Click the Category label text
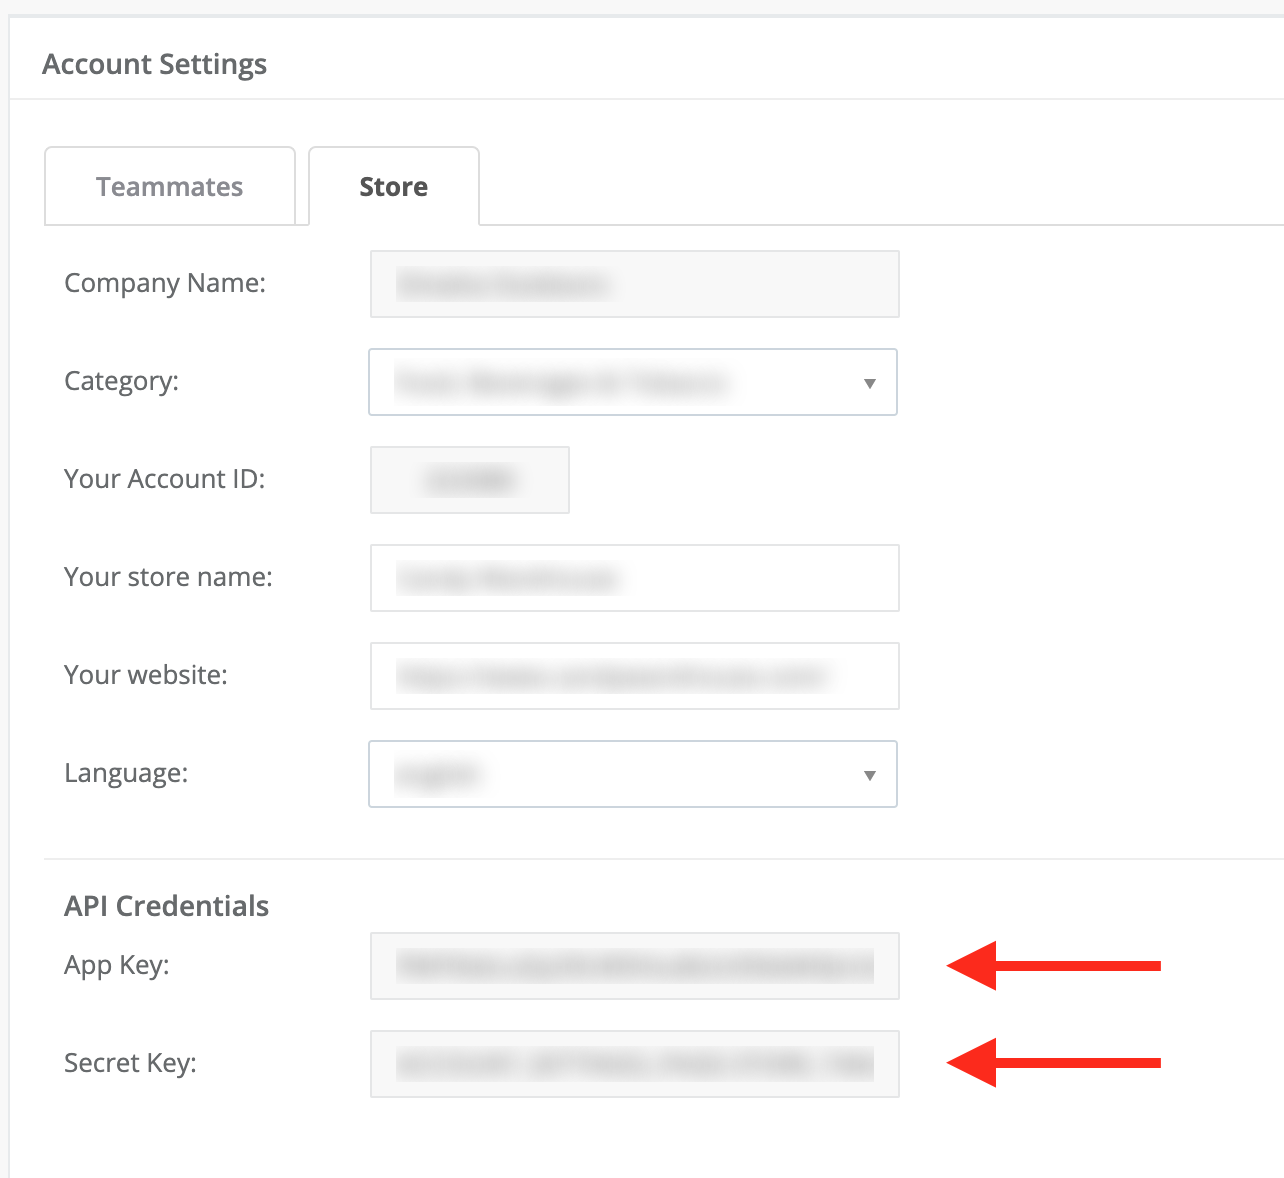 tap(121, 382)
